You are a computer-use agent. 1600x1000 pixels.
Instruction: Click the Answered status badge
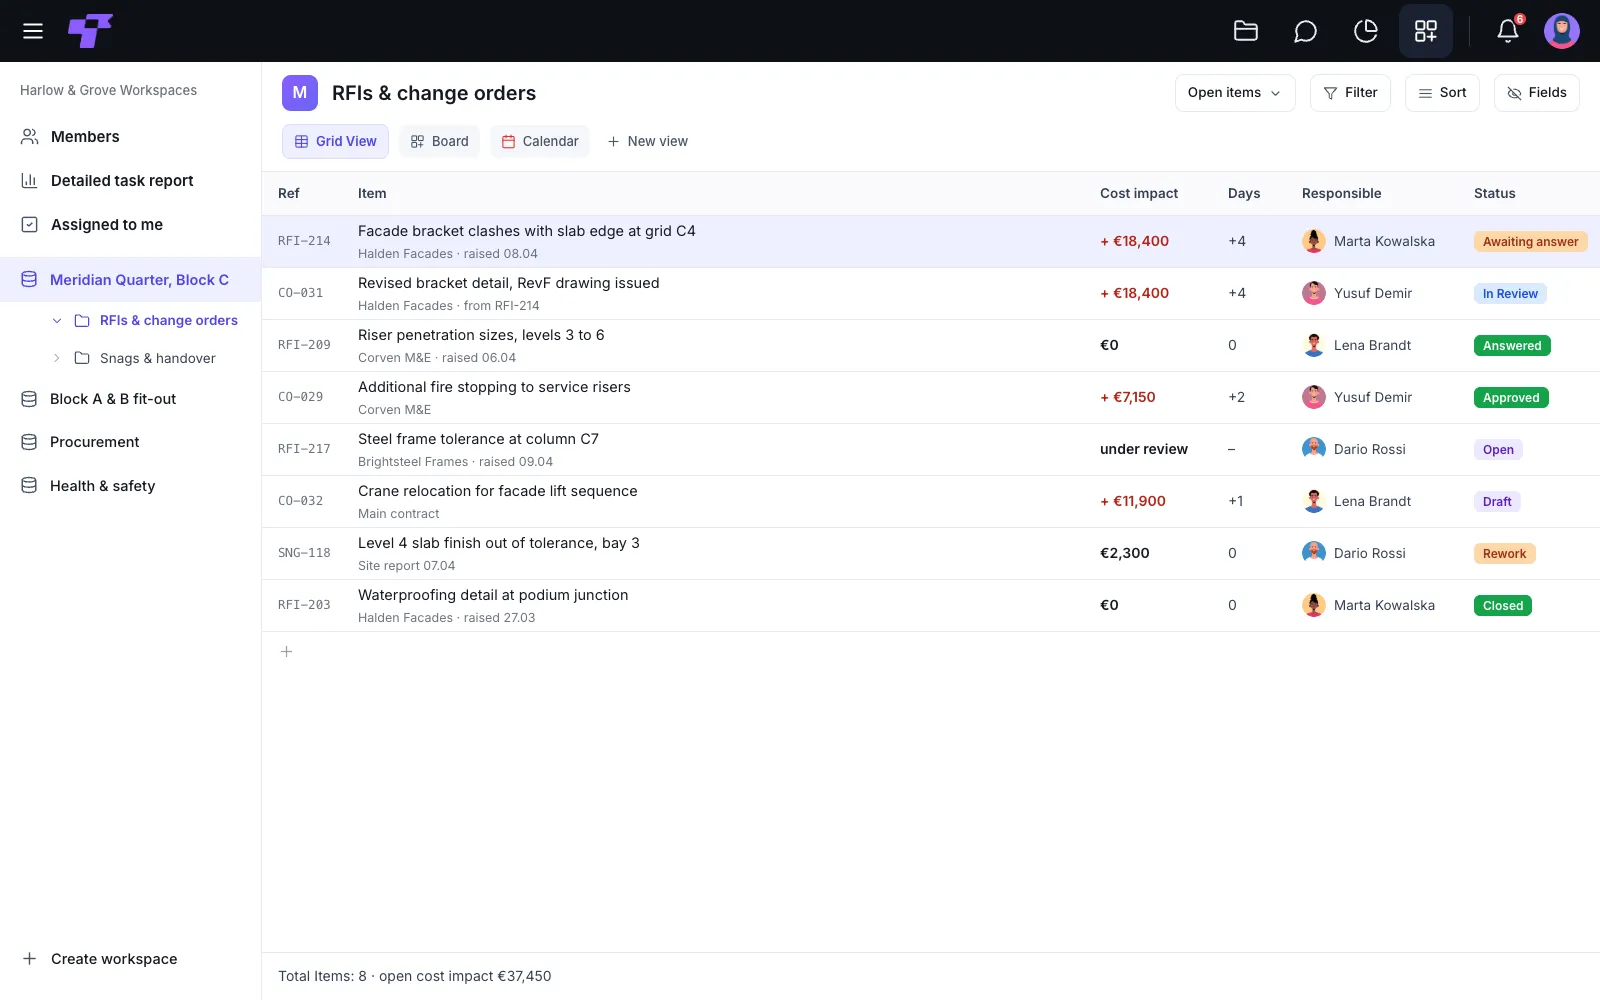pyautogui.click(x=1512, y=346)
